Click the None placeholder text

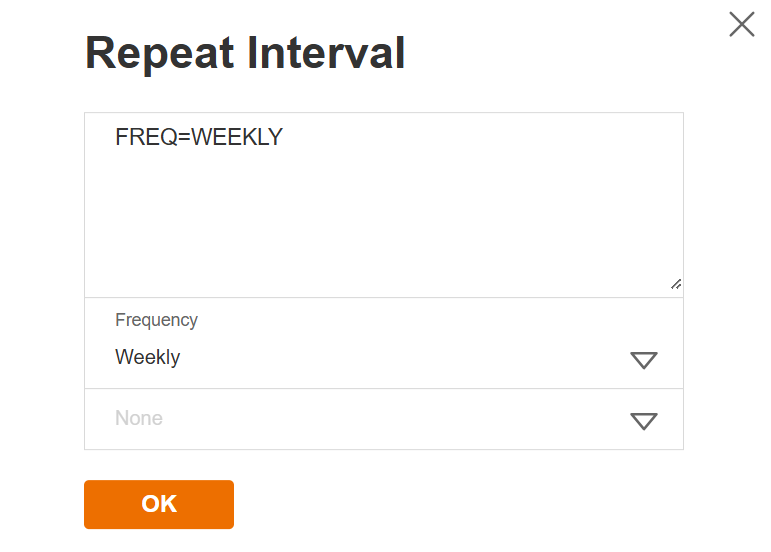click(139, 418)
